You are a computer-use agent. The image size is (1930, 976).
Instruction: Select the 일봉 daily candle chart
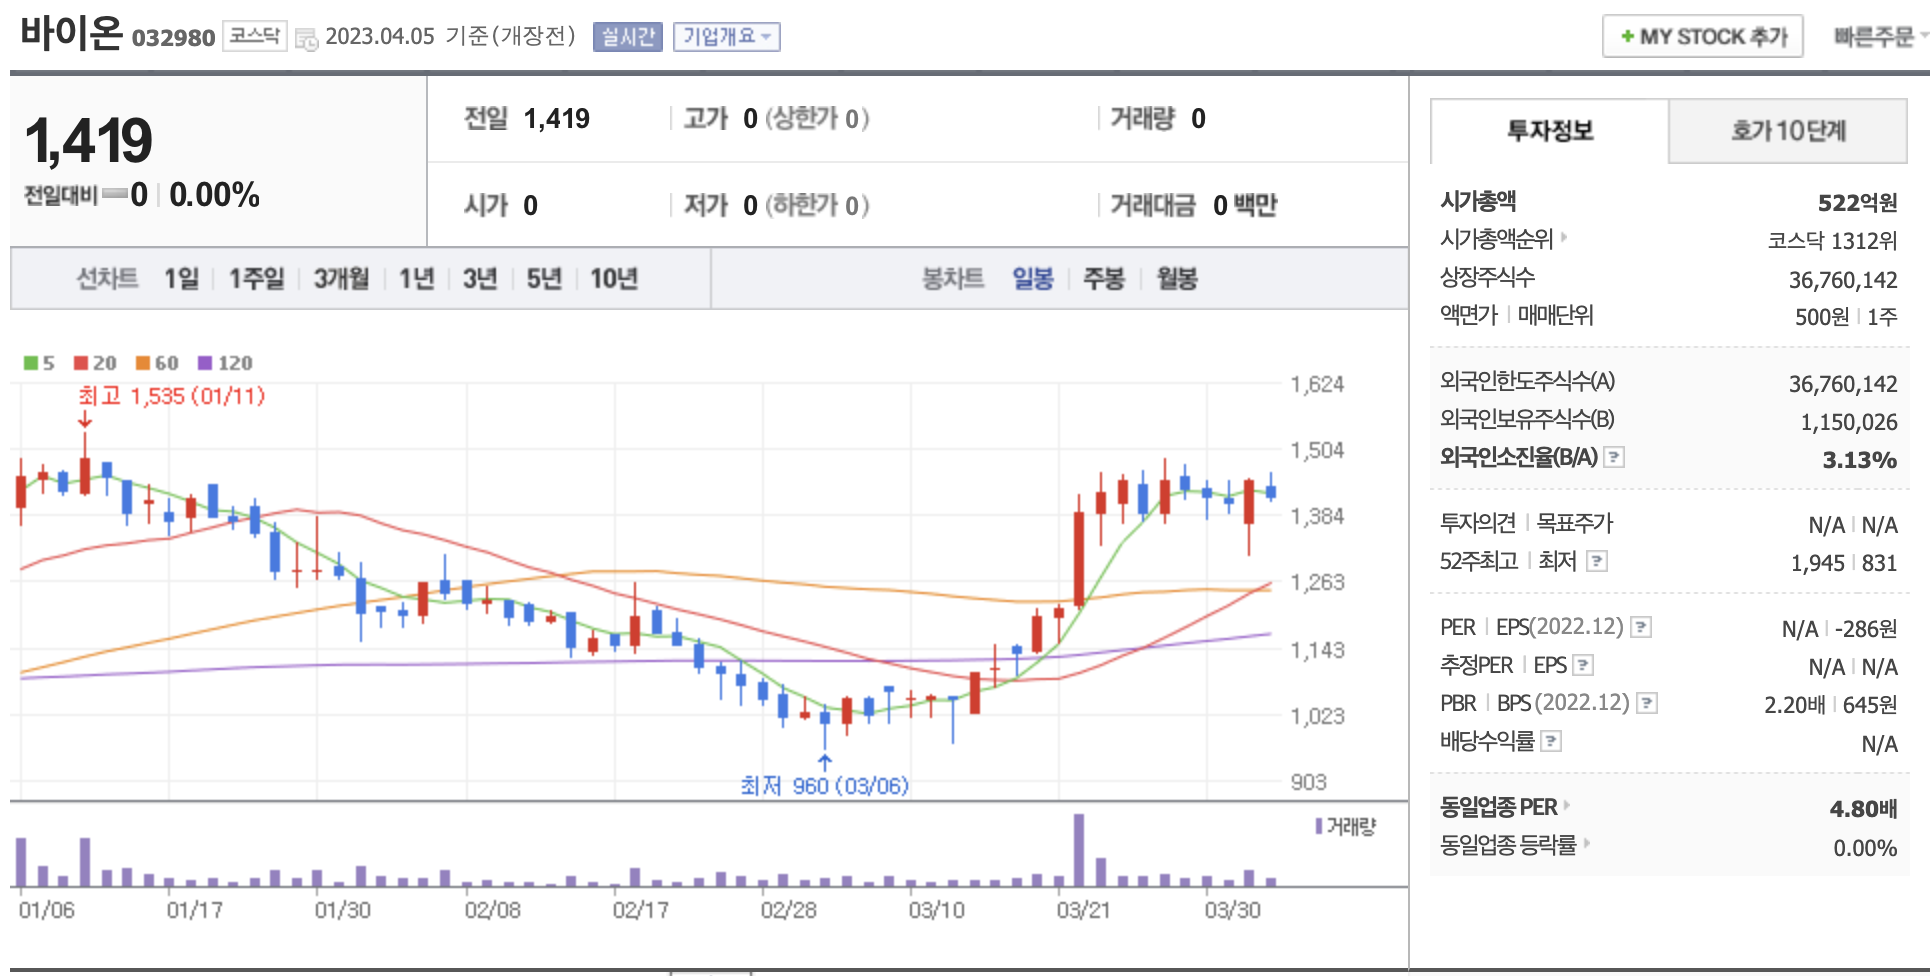click(1032, 279)
